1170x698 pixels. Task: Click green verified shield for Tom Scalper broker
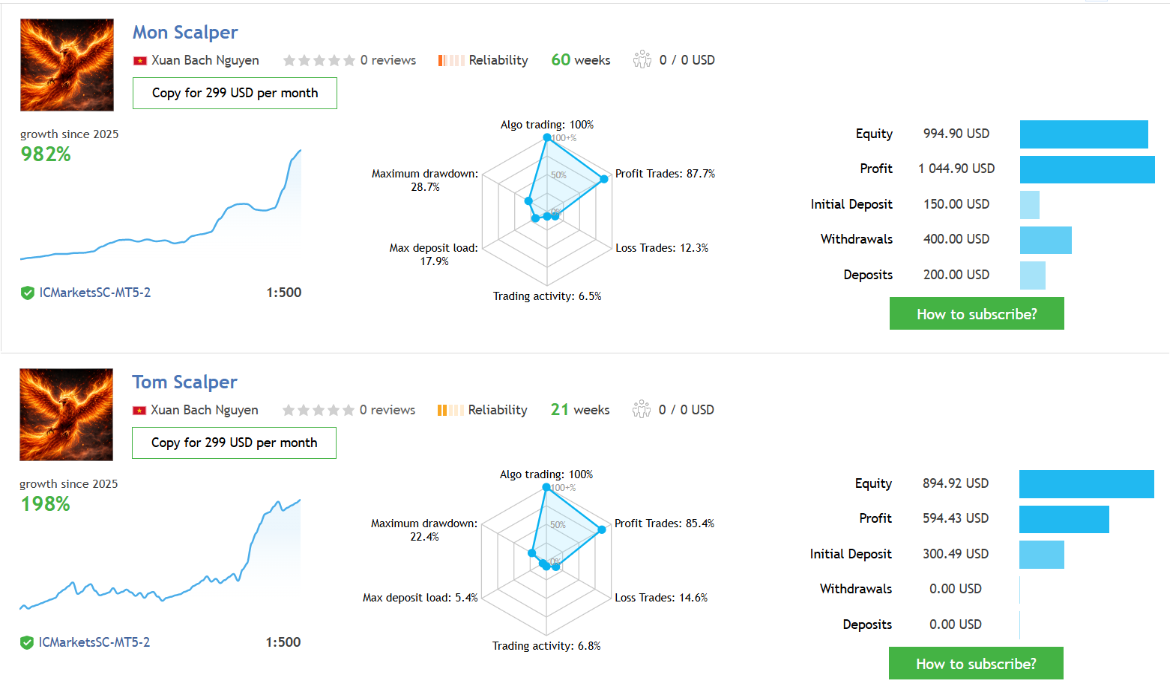point(28,642)
